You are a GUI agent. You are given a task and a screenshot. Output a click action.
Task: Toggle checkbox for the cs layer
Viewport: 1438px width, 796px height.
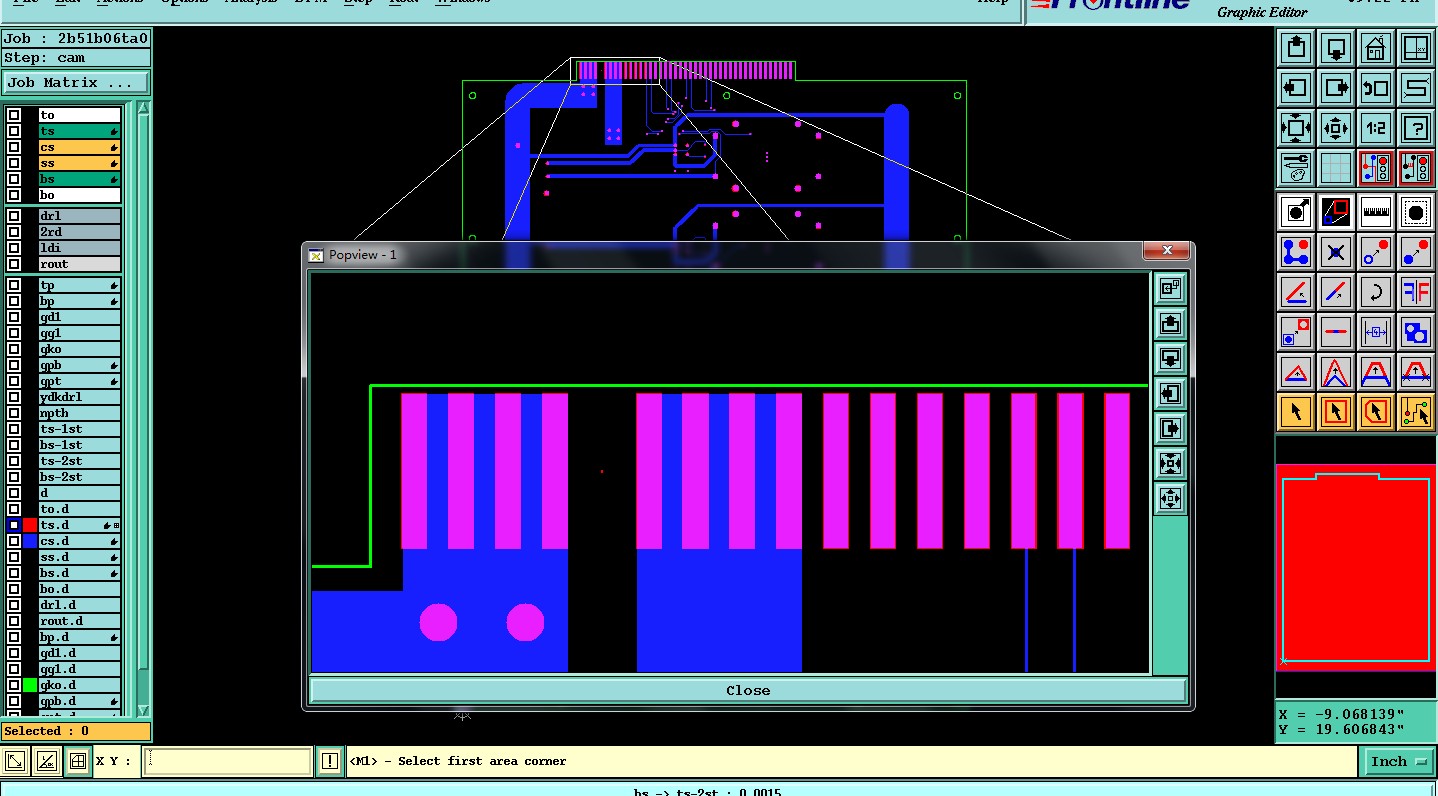[14, 147]
